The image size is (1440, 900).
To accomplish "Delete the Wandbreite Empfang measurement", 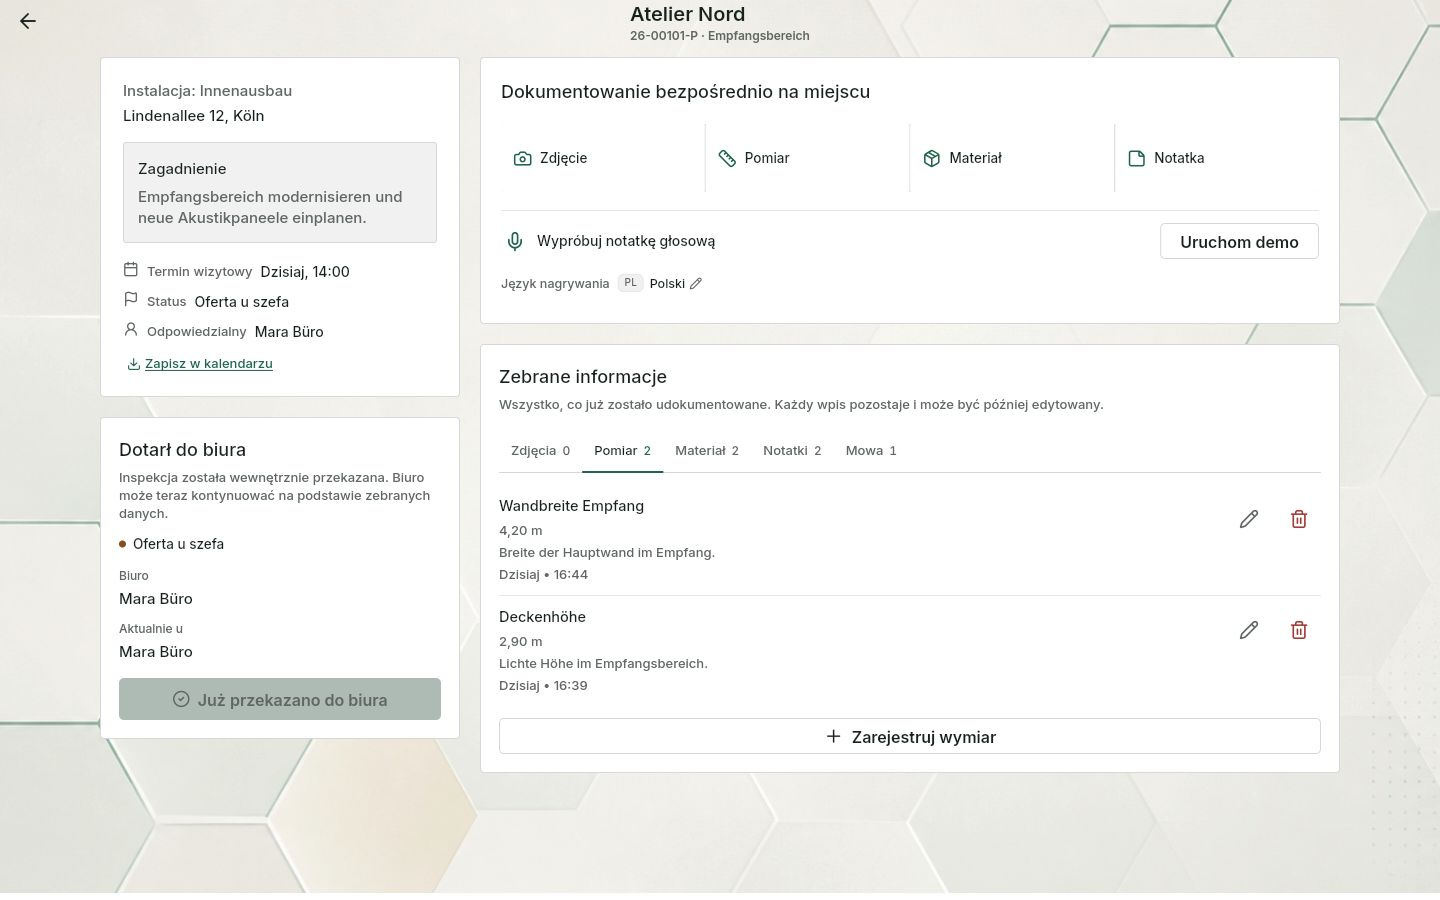I will click(x=1299, y=519).
